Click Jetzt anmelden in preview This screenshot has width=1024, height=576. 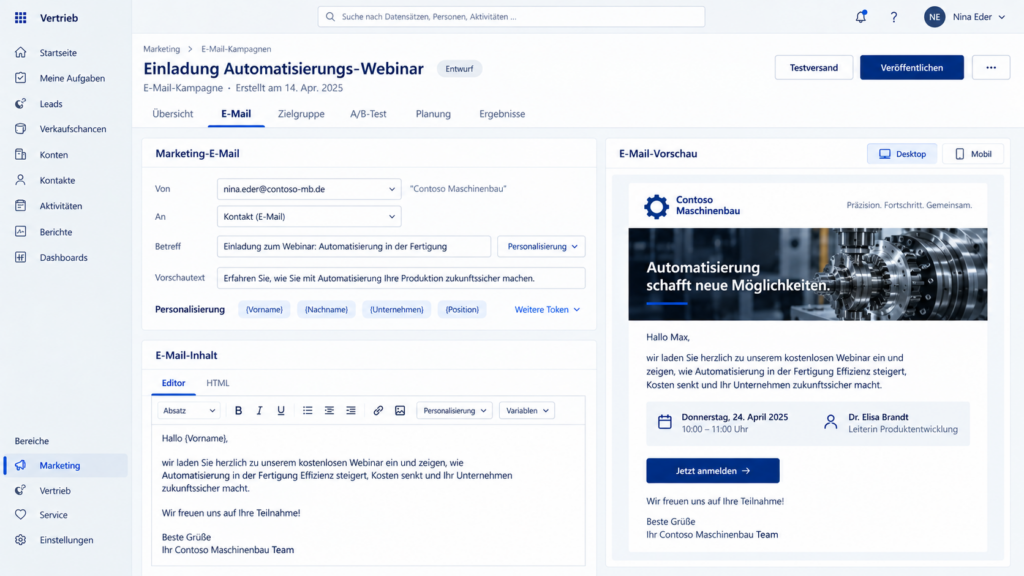pyautogui.click(x=712, y=471)
